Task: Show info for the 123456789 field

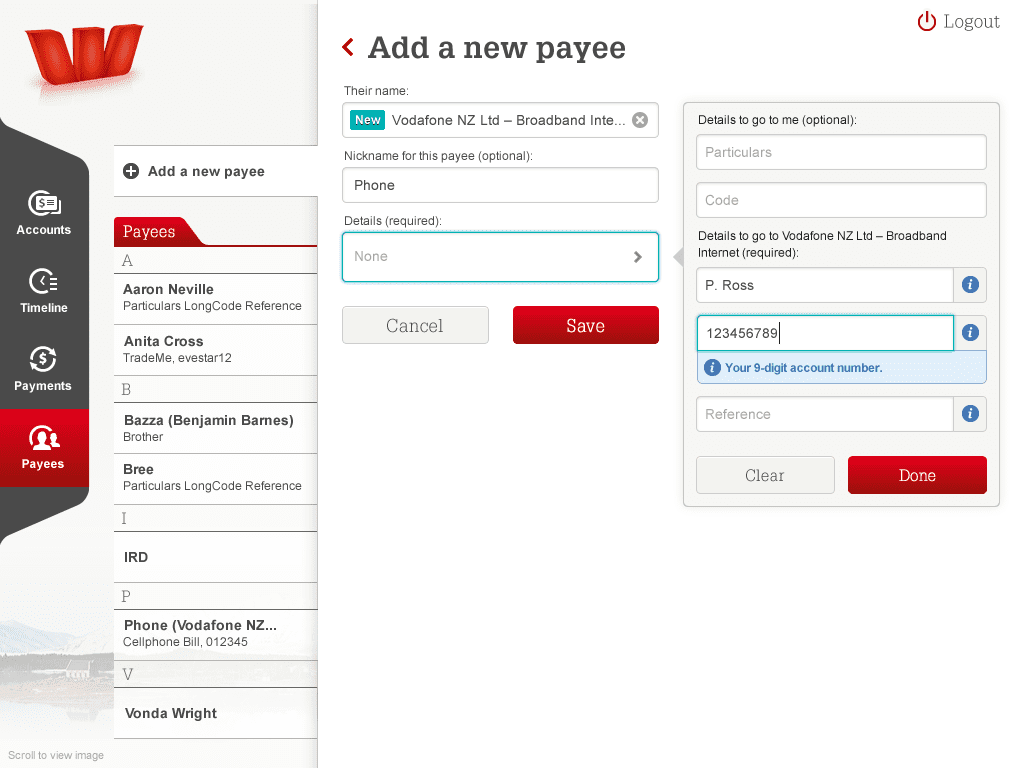Action: [x=970, y=332]
